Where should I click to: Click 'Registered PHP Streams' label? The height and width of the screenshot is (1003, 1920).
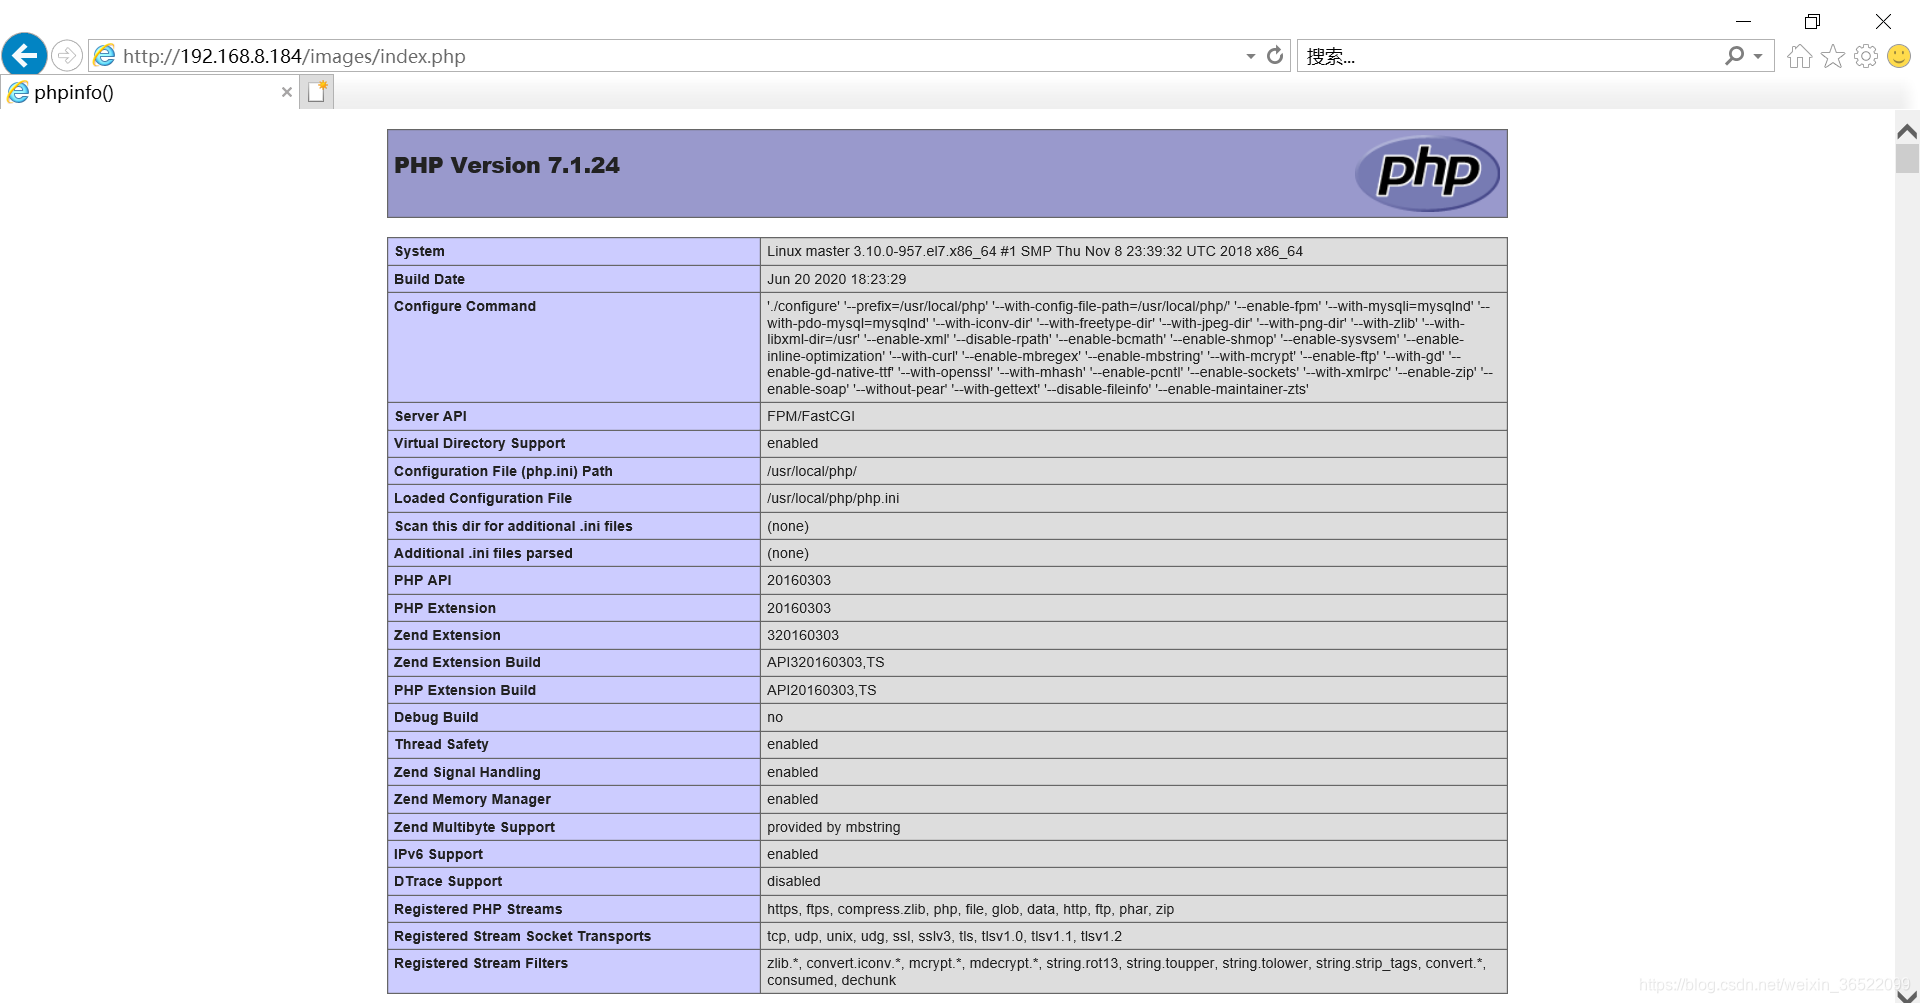point(478,909)
